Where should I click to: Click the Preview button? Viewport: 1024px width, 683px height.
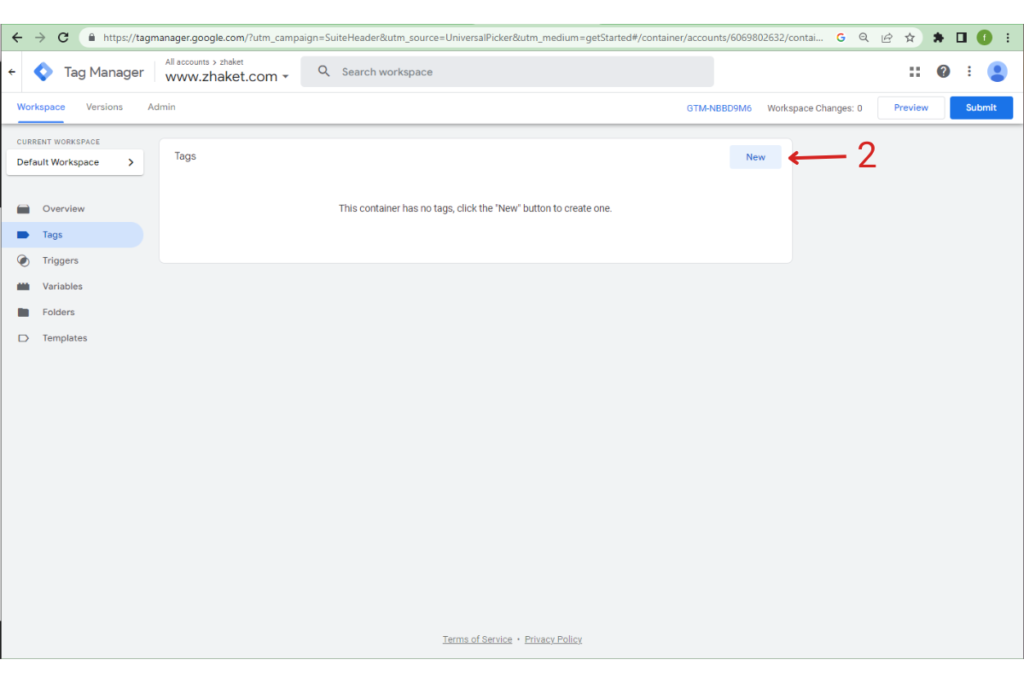[910, 108]
